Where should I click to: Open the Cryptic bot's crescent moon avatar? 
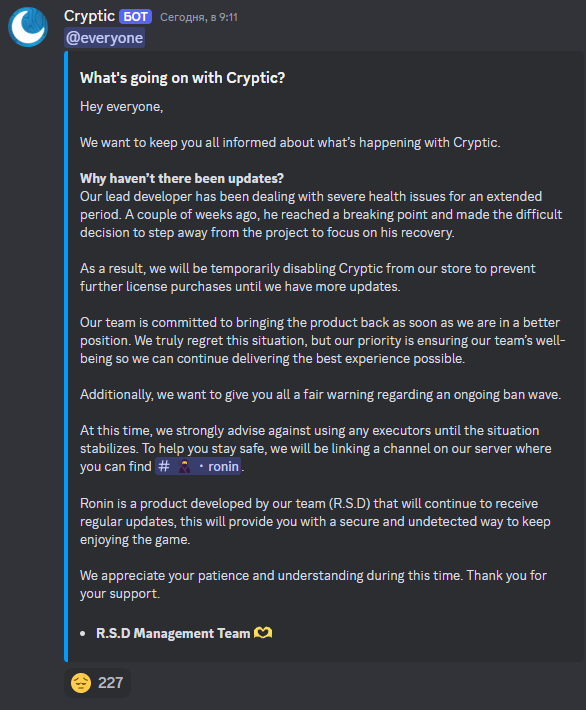[x=28, y=27]
